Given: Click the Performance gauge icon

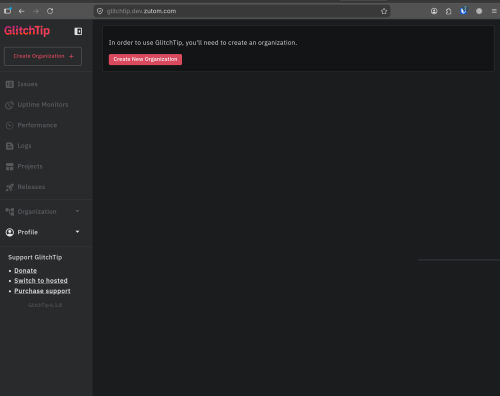Looking at the screenshot, I should 10,125.
